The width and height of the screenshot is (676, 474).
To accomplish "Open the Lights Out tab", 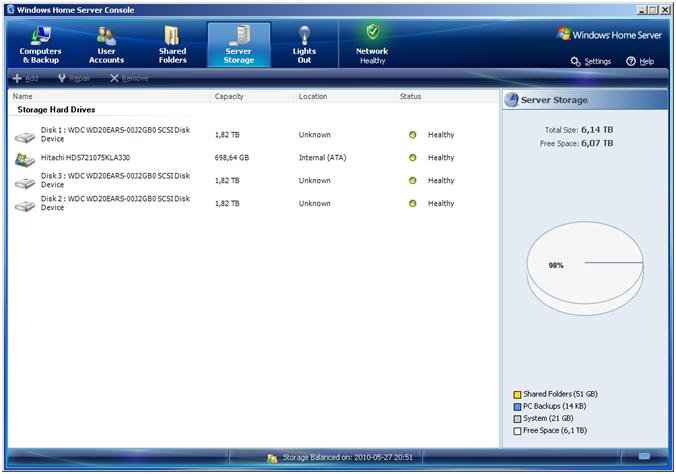I will click(304, 45).
